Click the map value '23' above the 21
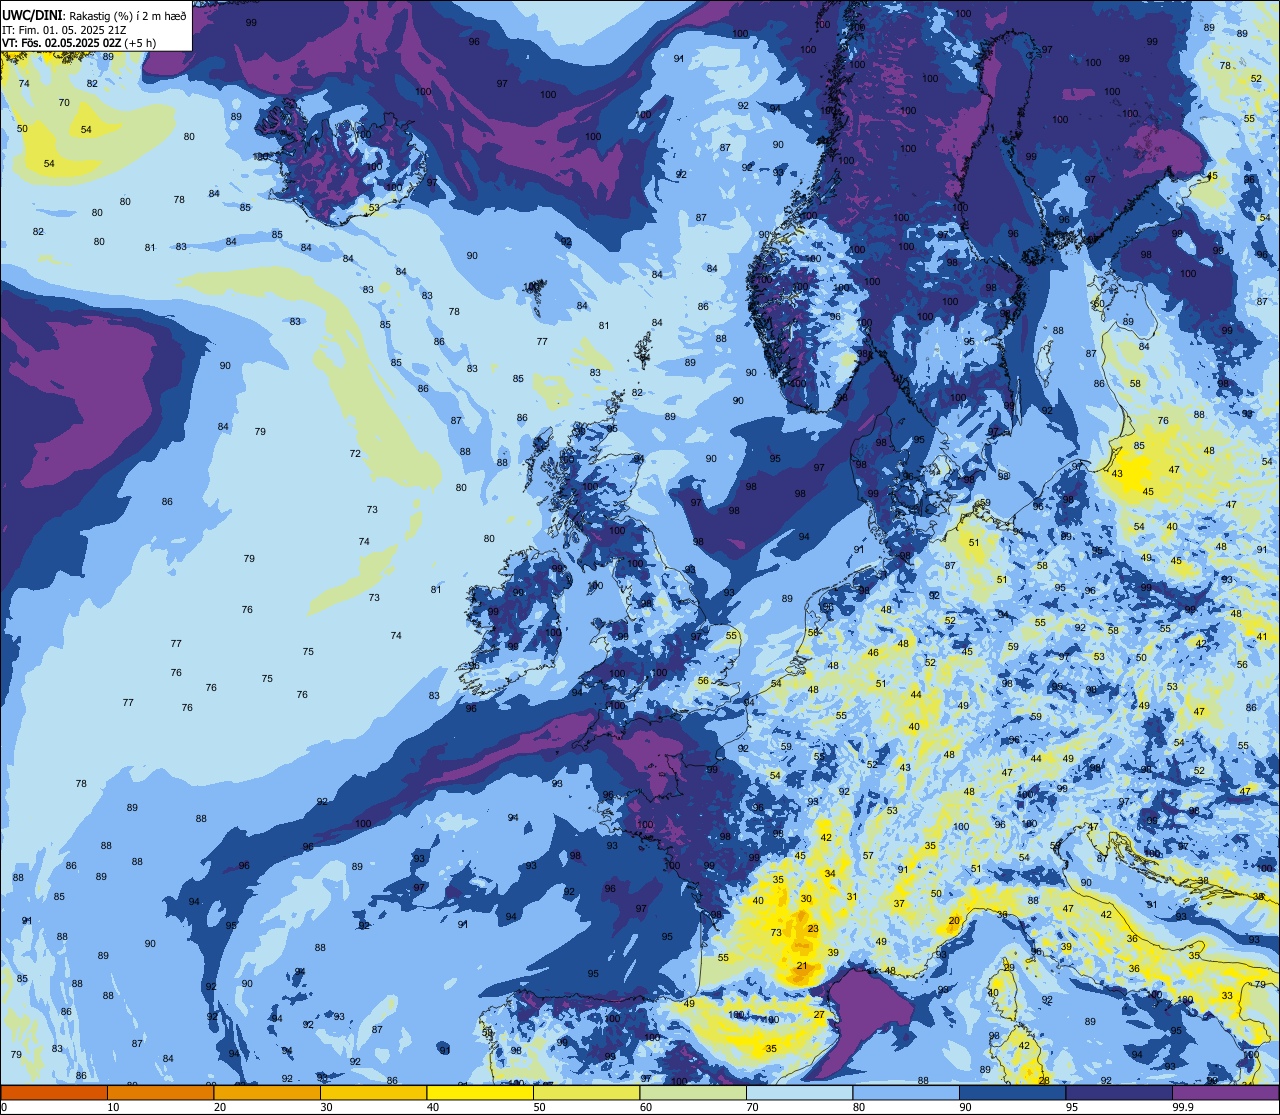The width and height of the screenshot is (1280, 1115). tap(813, 929)
